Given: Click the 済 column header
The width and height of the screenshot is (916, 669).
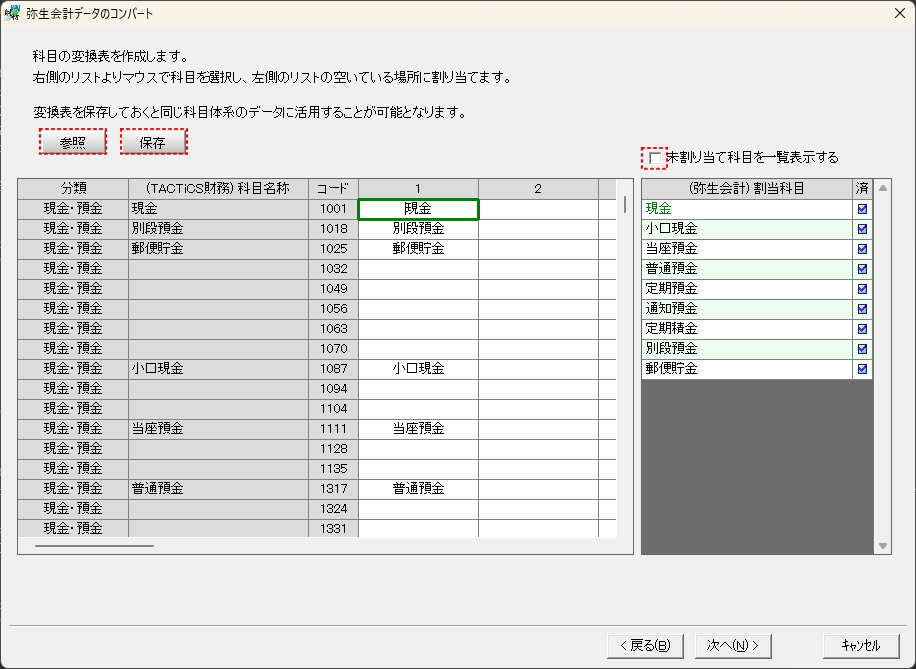Looking at the screenshot, I should click(x=862, y=189).
